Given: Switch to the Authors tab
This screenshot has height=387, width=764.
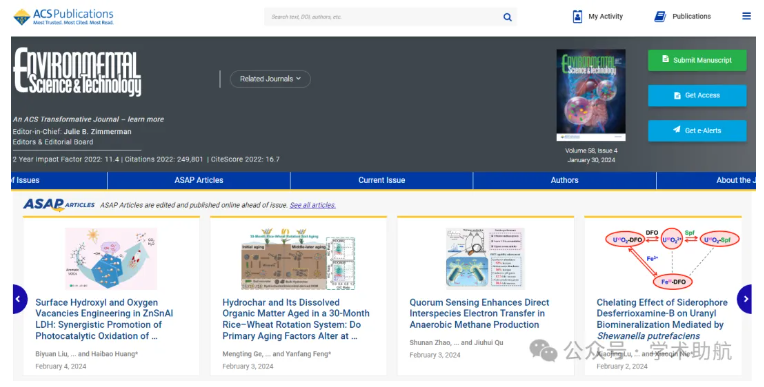Looking at the screenshot, I should [564, 180].
